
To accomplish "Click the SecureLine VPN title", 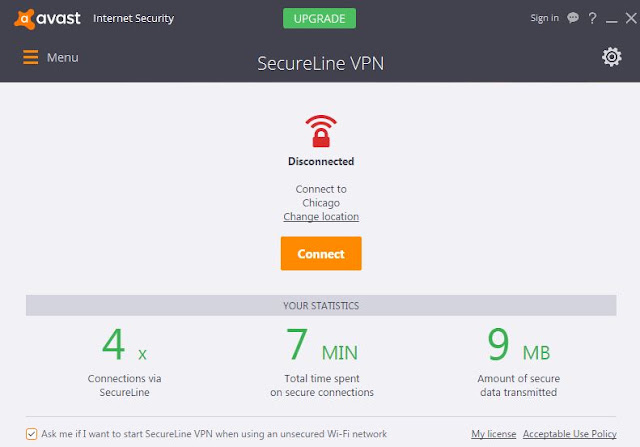I will 320,63.
